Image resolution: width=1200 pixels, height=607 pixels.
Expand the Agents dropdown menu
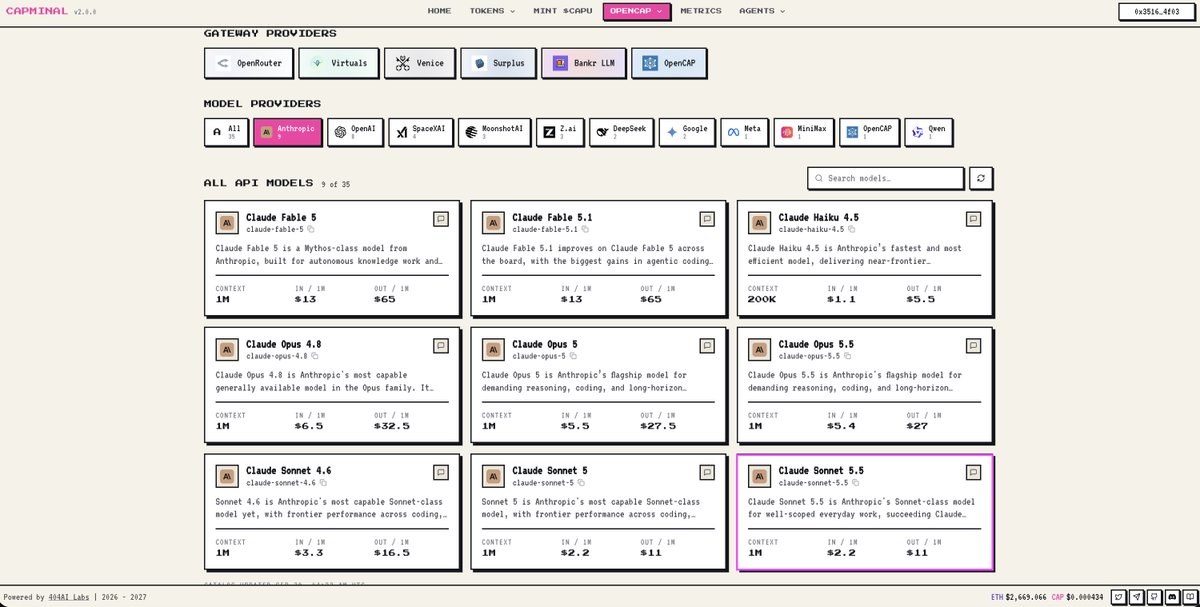[x=762, y=11]
